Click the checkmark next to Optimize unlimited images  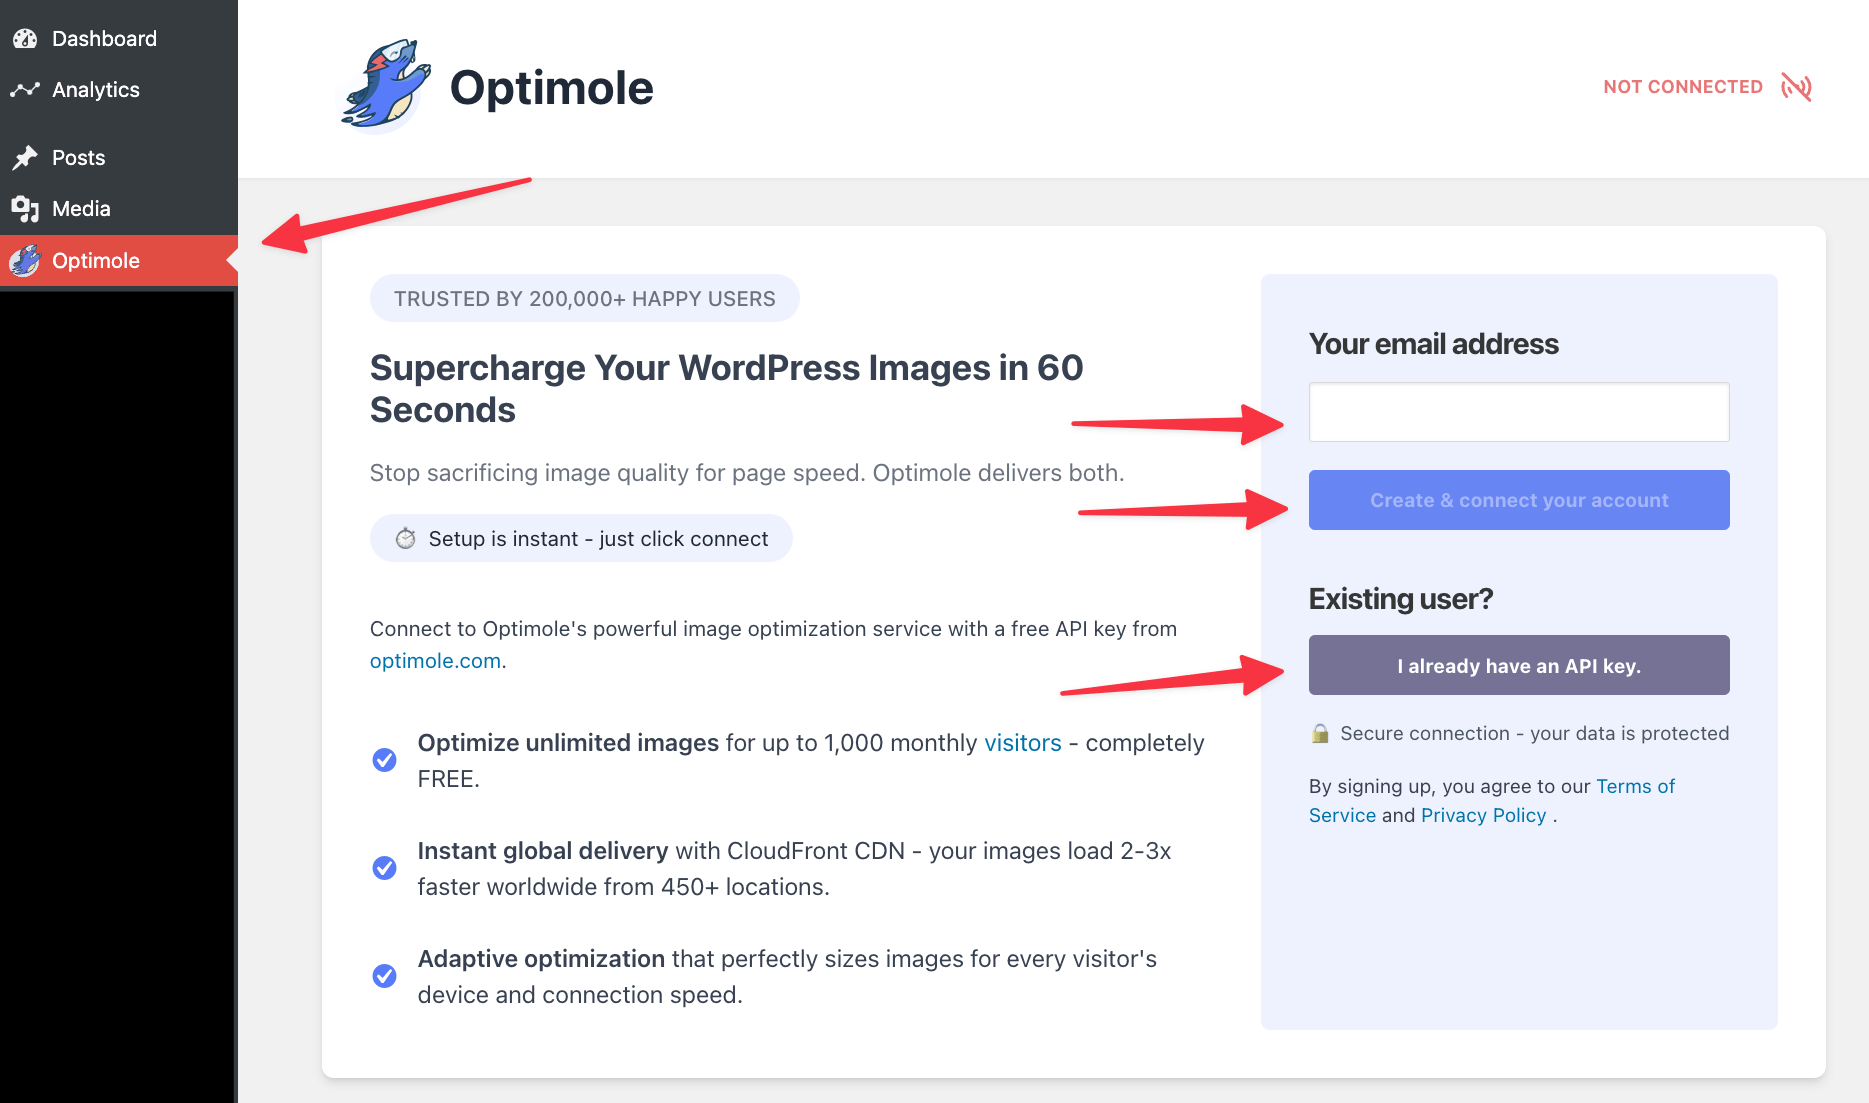(x=384, y=760)
